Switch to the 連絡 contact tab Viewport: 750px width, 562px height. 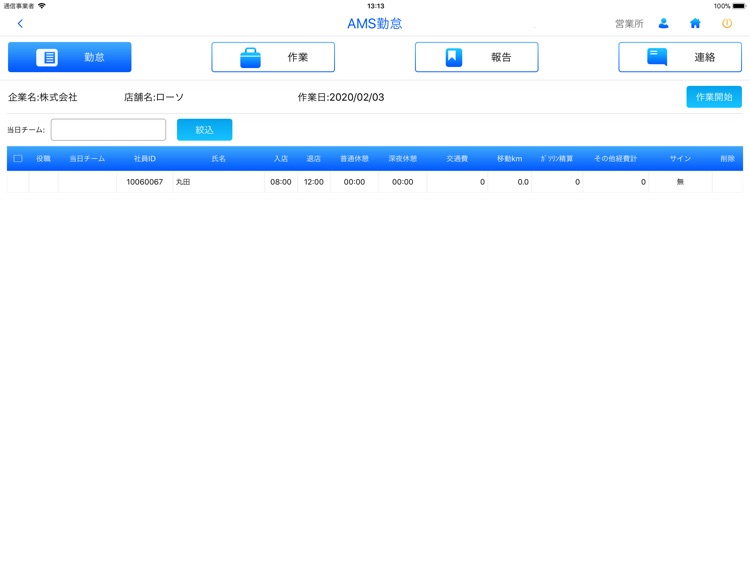point(680,57)
